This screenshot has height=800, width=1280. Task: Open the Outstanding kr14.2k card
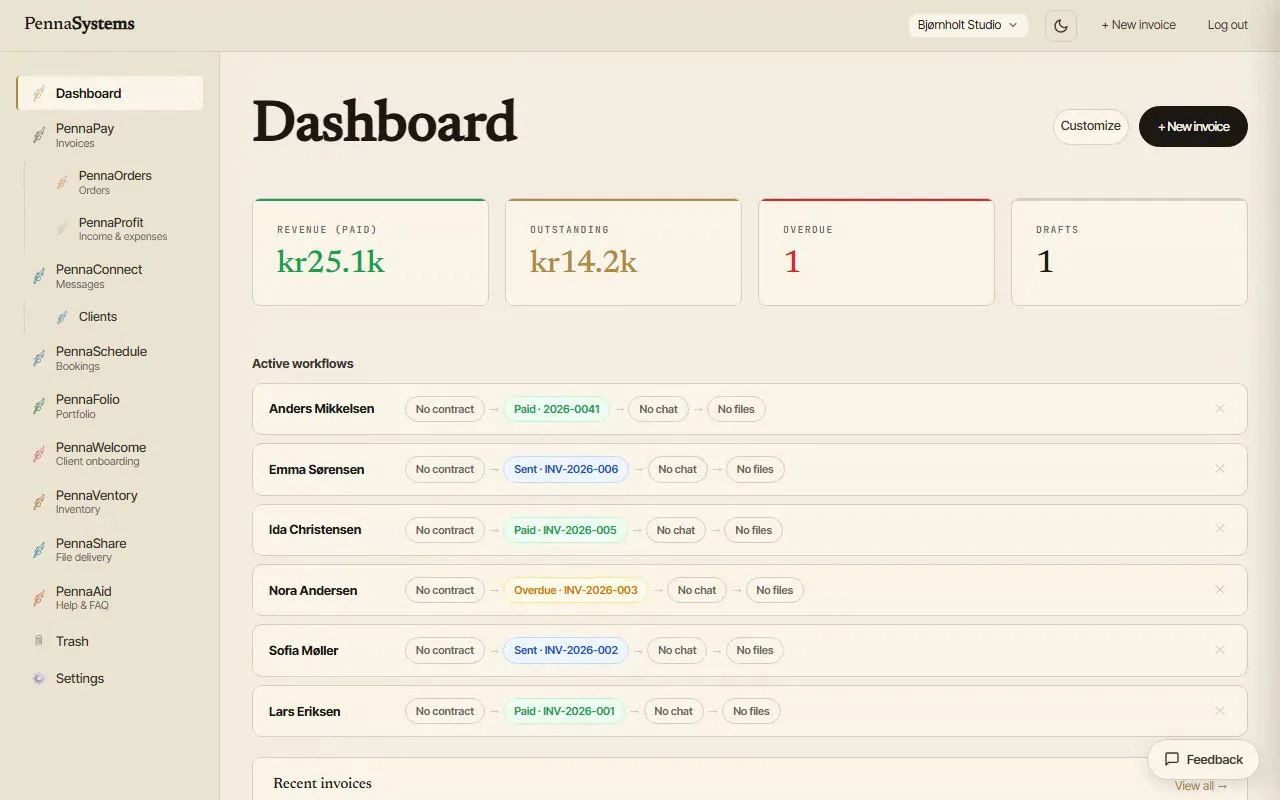point(623,252)
